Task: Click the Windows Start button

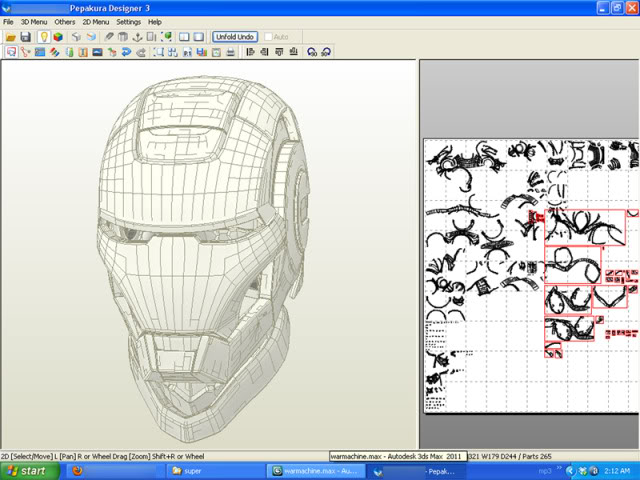Action: tap(27, 470)
